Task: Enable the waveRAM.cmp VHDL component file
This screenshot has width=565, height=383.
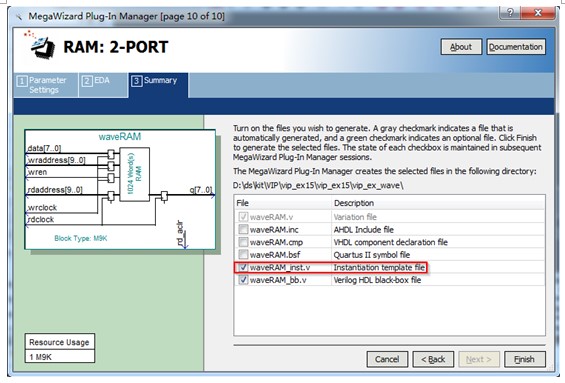Action: tap(244, 242)
